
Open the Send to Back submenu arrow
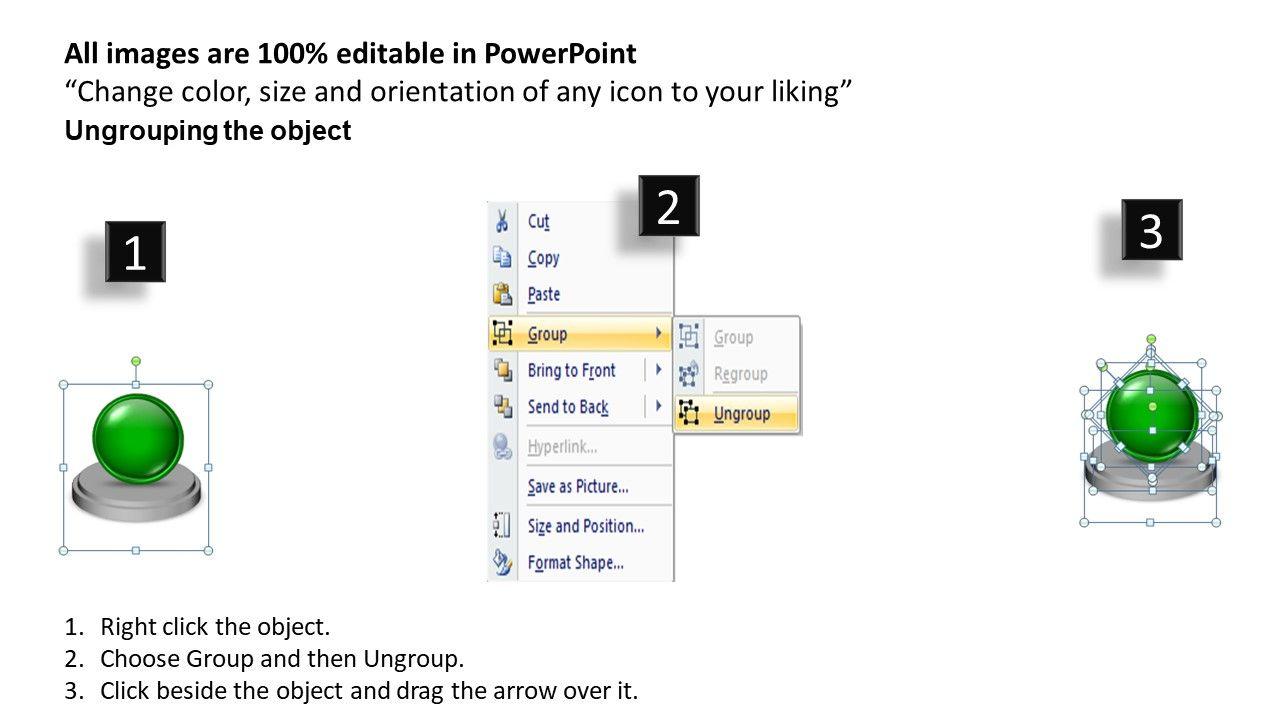658,406
